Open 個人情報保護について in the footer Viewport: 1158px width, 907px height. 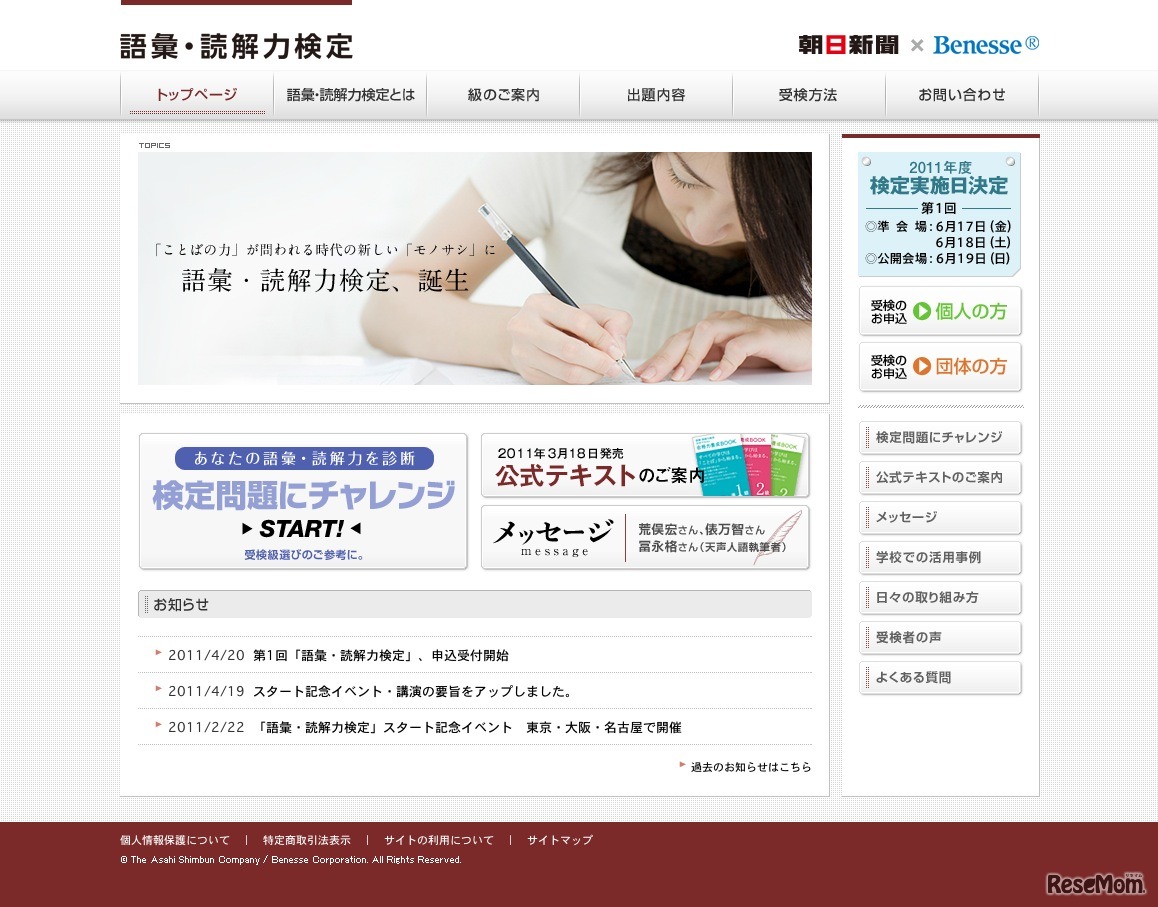(x=175, y=840)
